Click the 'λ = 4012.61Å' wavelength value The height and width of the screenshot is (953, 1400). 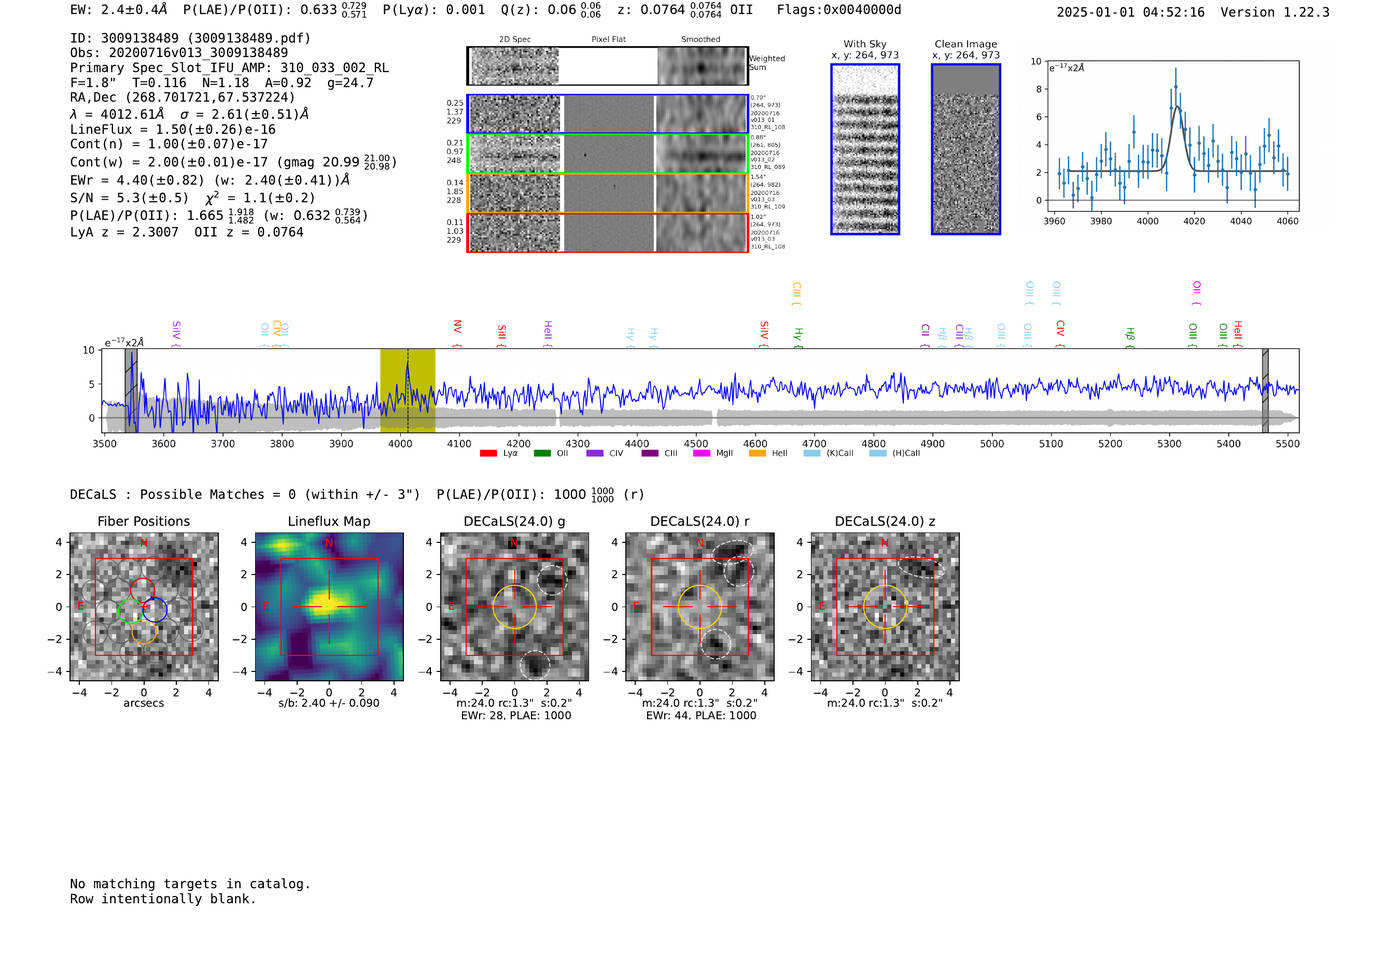pyautogui.click(x=117, y=114)
